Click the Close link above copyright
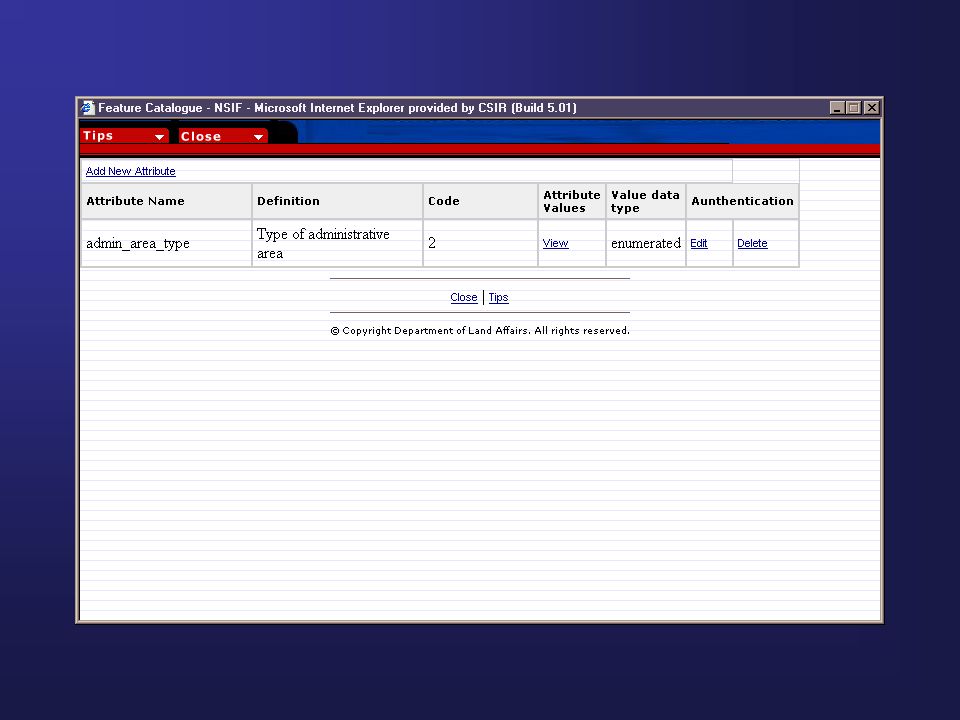Image resolution: width=960 pixels, height=720 pixels. [x=463, y=297]
